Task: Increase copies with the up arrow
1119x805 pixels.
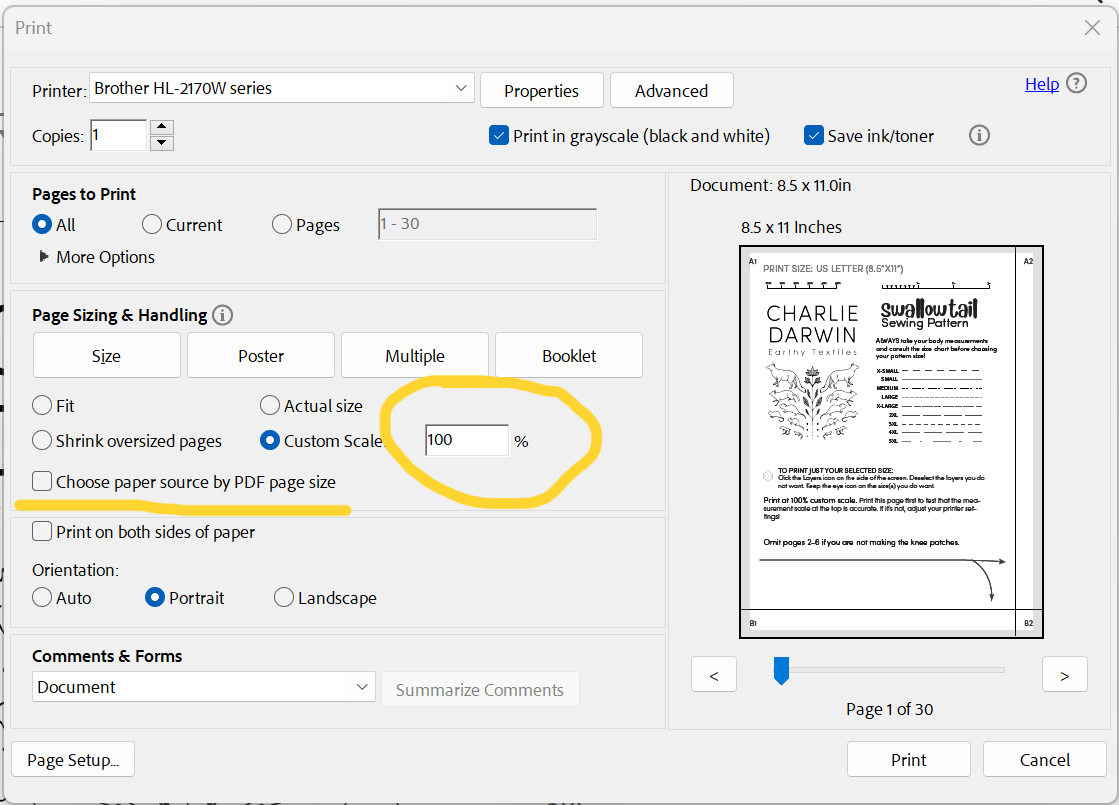Action: click(x=162, y=127)
